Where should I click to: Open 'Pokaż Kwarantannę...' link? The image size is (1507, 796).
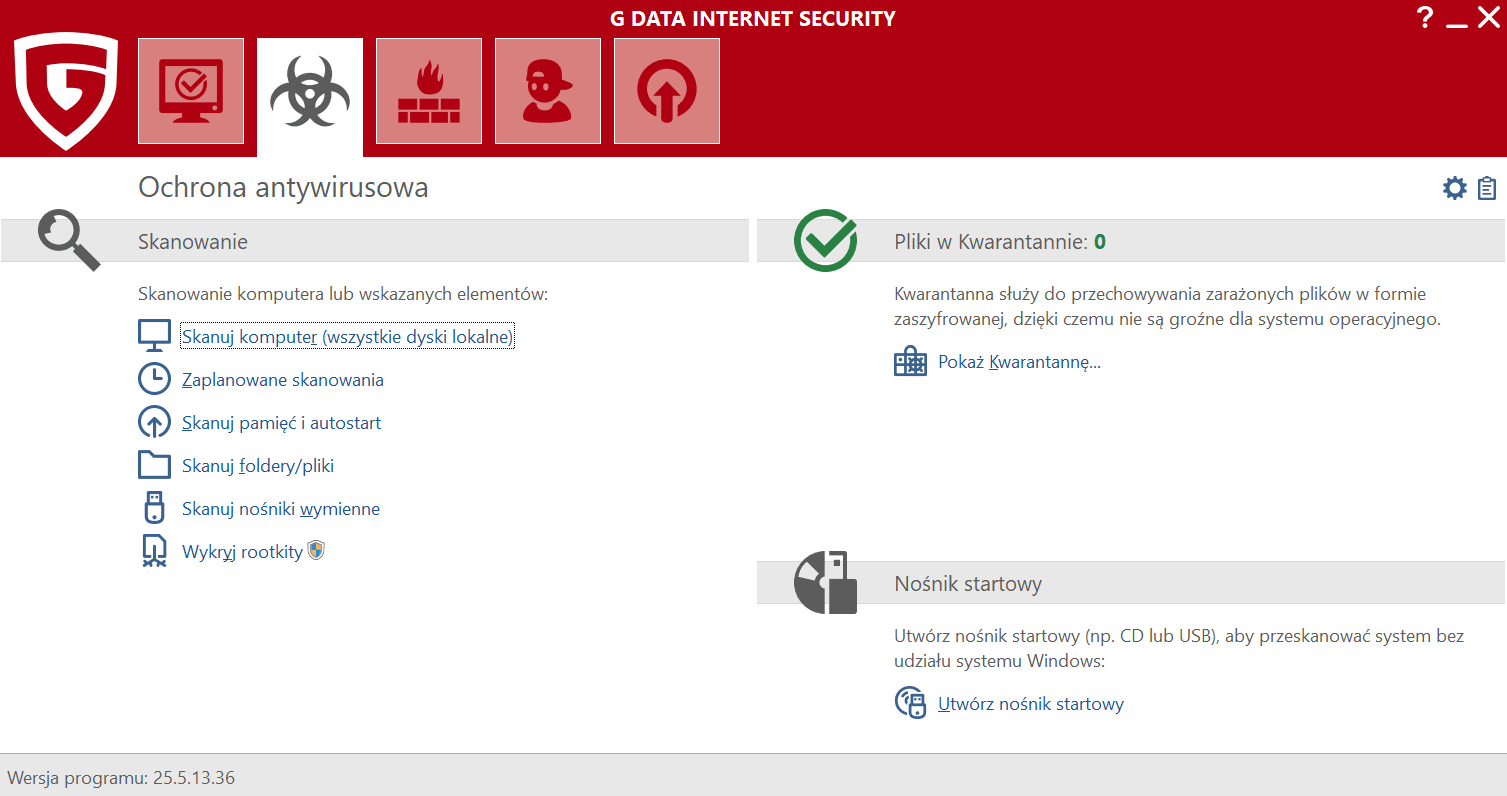pyautogui.click(x=1018, y=362)
